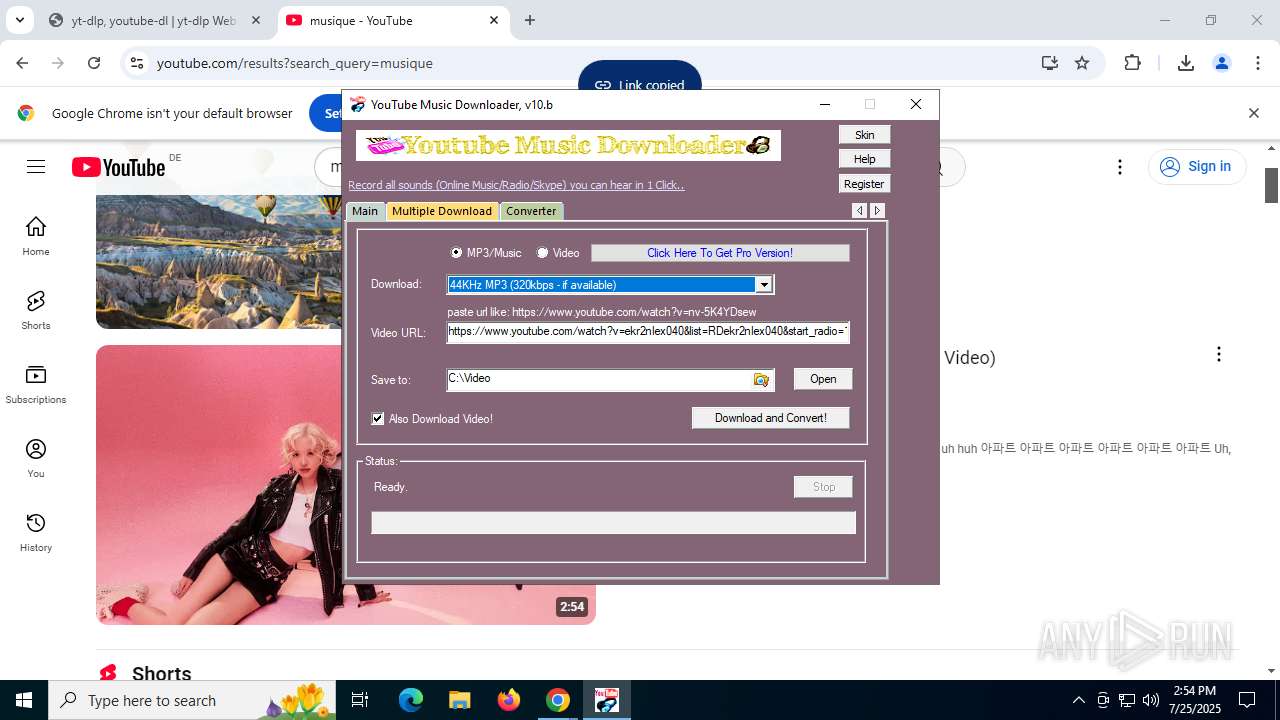Click the Windows taskbar search box
This screenshot has height=720, width=1280.
[192, 700]
